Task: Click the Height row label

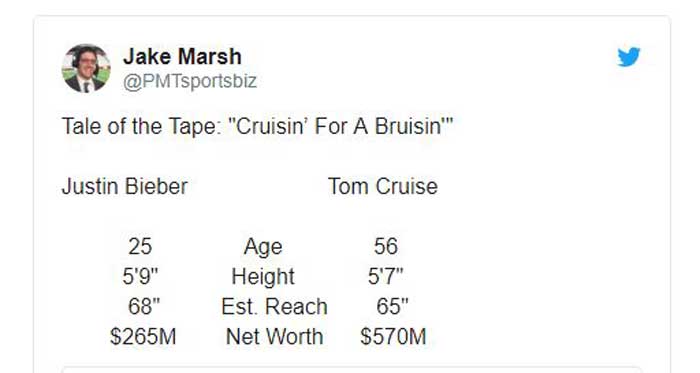Action: coord(263,277)
